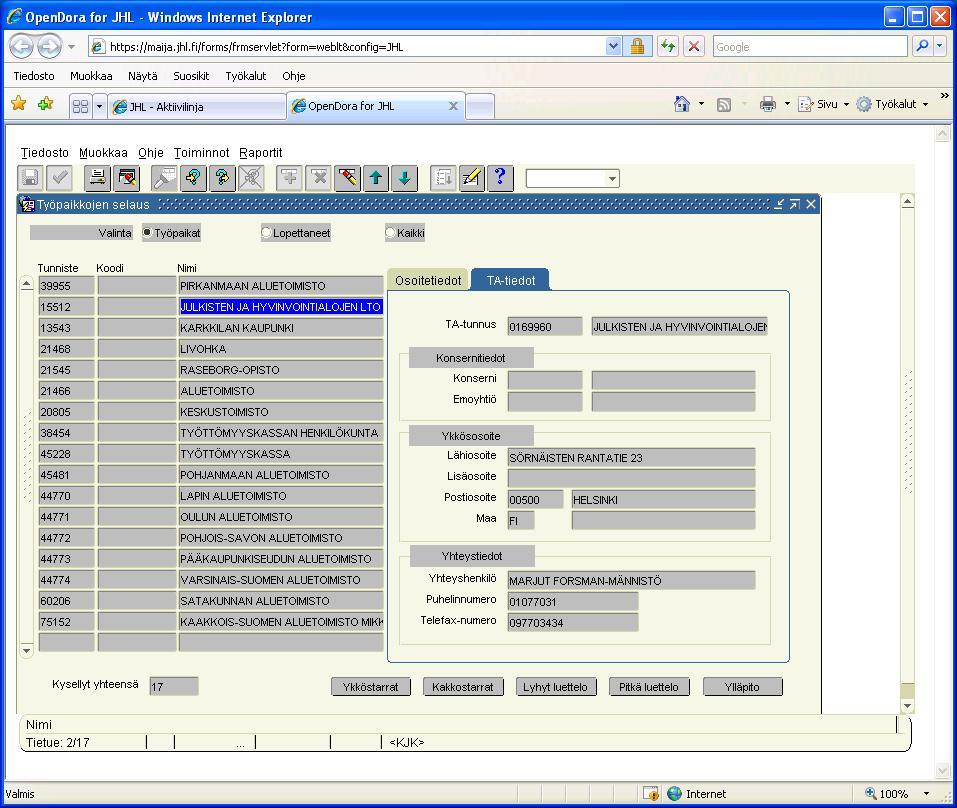Click the browser Stop red X icon
957x808 pixels.
coord(694,46)
